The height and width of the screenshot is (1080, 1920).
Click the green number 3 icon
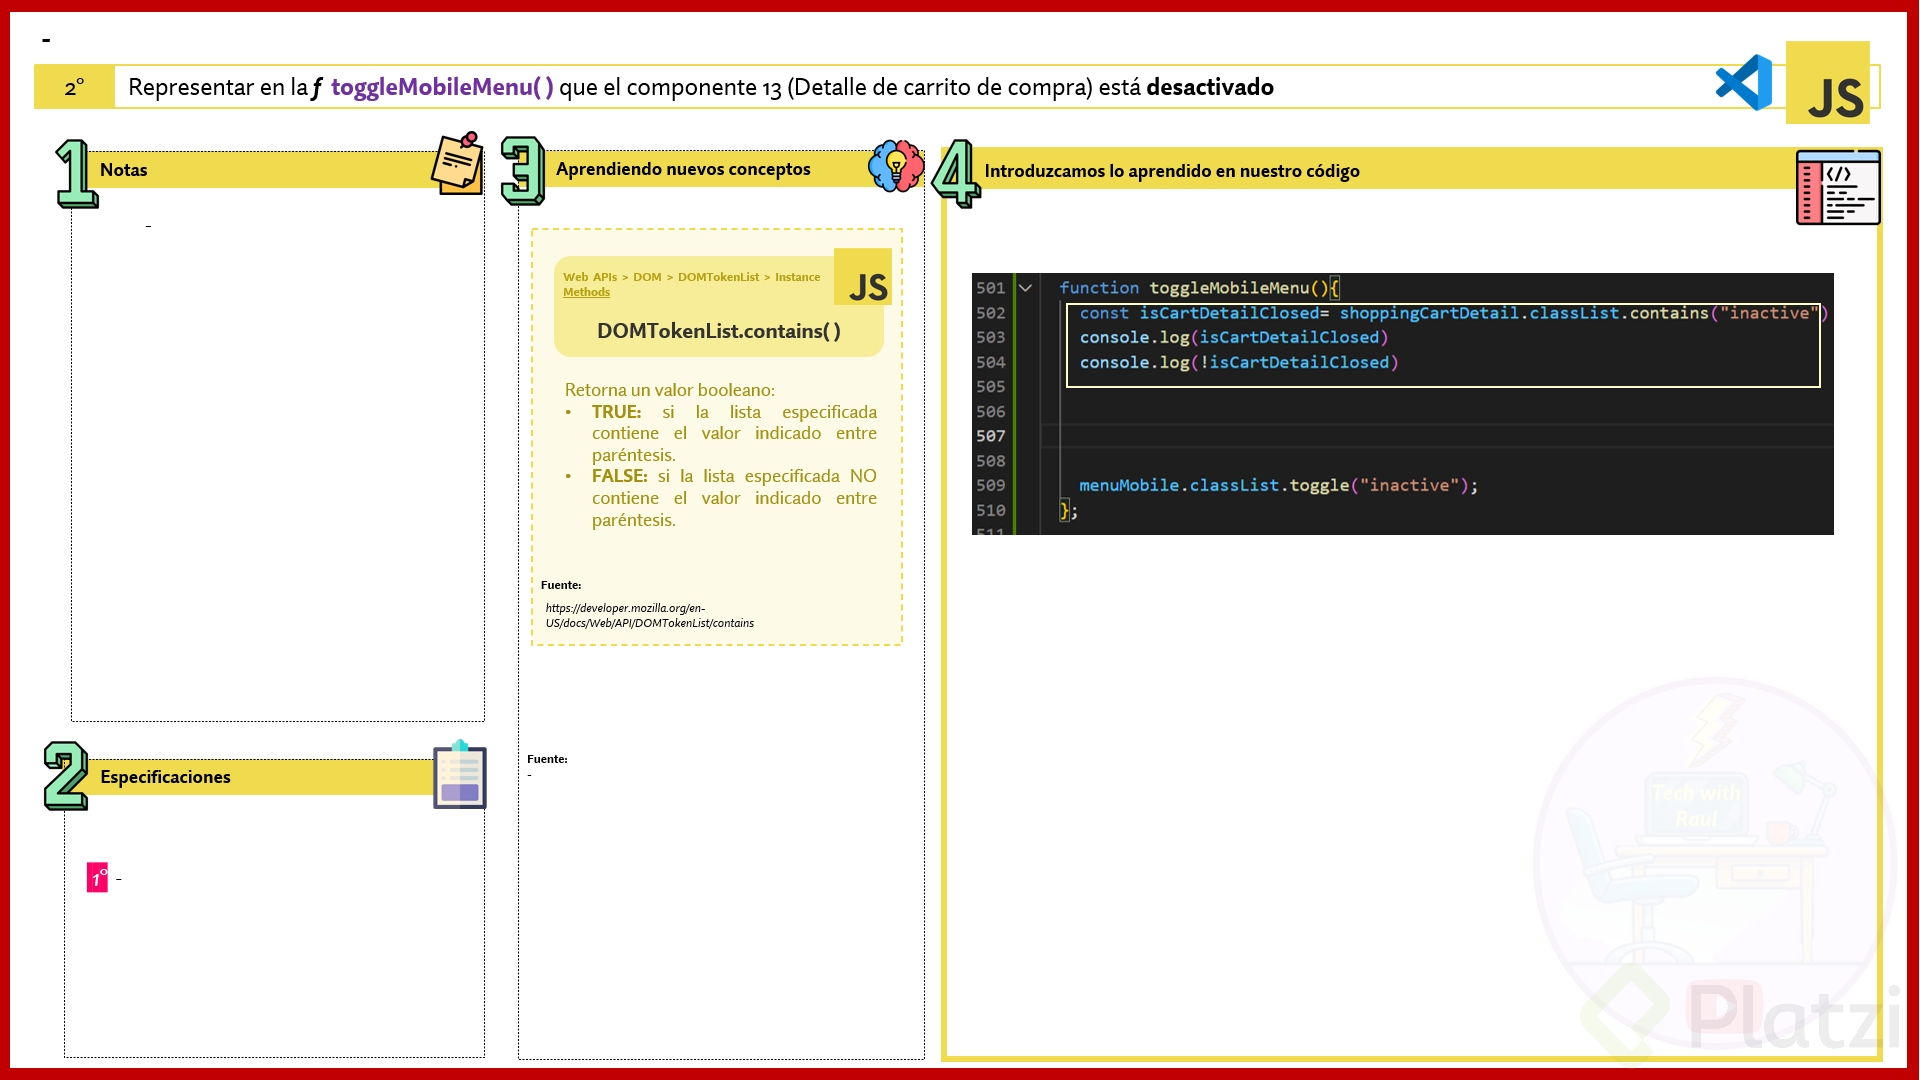[x=522, y=171]
